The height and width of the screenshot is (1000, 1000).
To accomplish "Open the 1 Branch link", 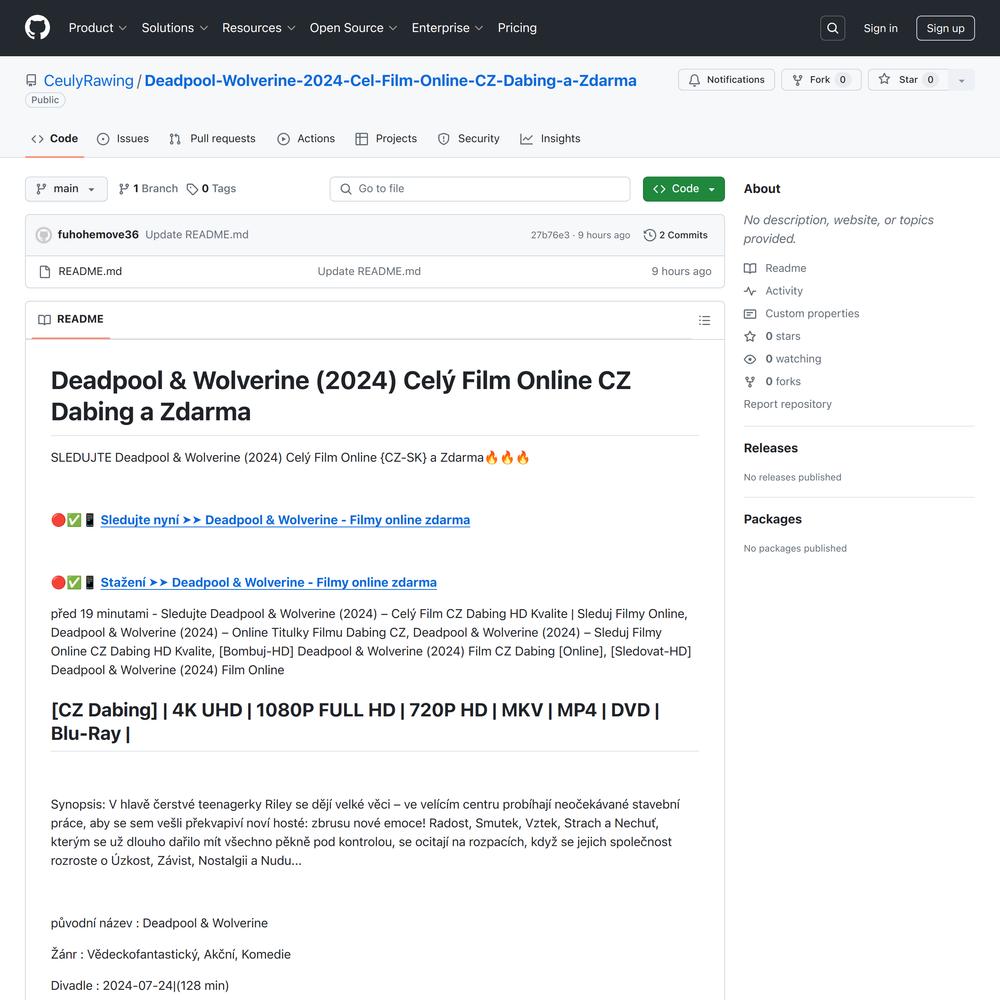I will tap(149, 189).
